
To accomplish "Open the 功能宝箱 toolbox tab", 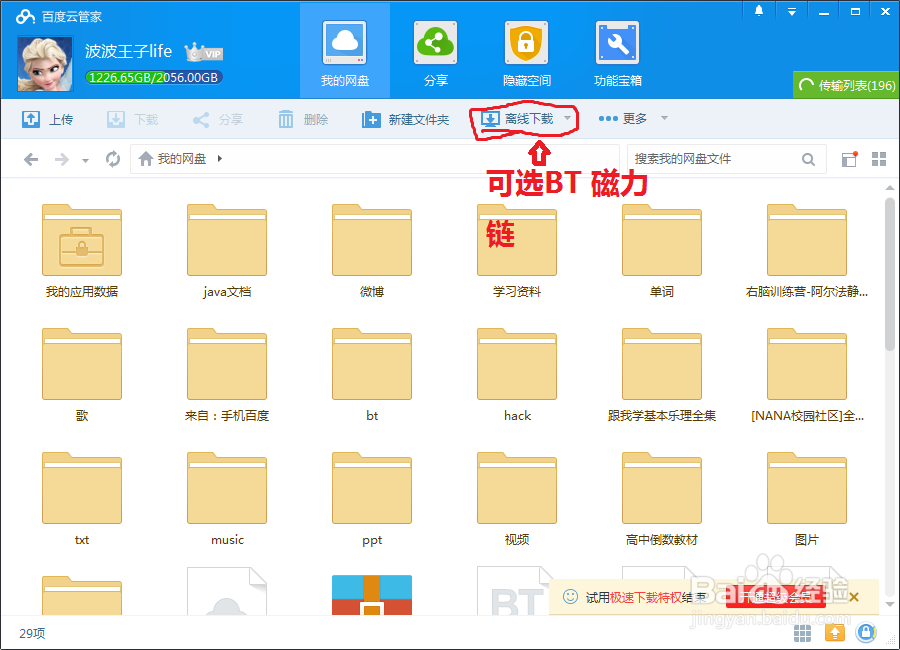I will [x=618, y=52].
